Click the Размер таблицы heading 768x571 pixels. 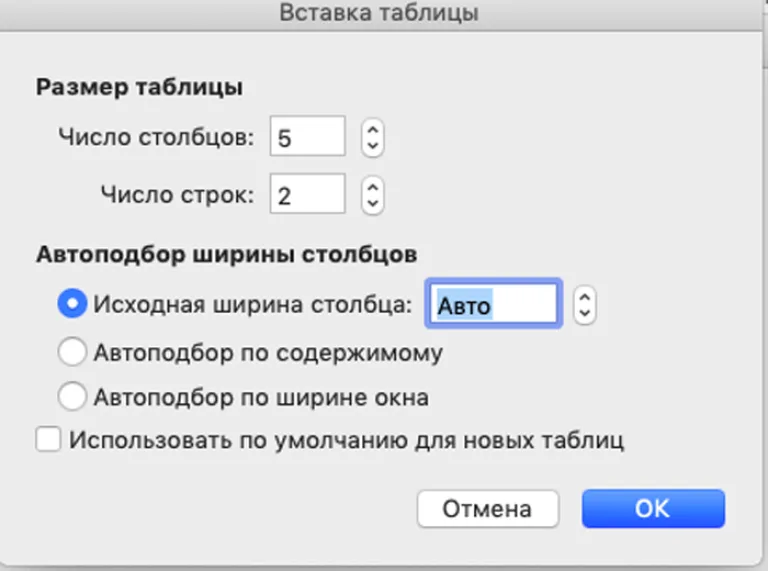click(140, 87)
